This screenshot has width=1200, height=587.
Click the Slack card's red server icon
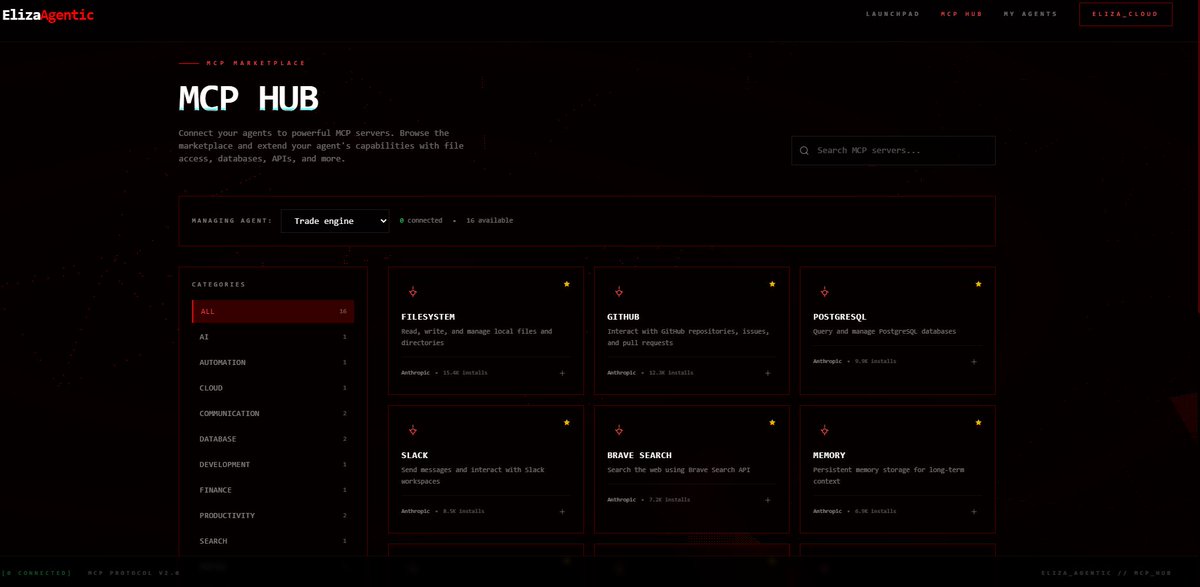tap(412, 430)
